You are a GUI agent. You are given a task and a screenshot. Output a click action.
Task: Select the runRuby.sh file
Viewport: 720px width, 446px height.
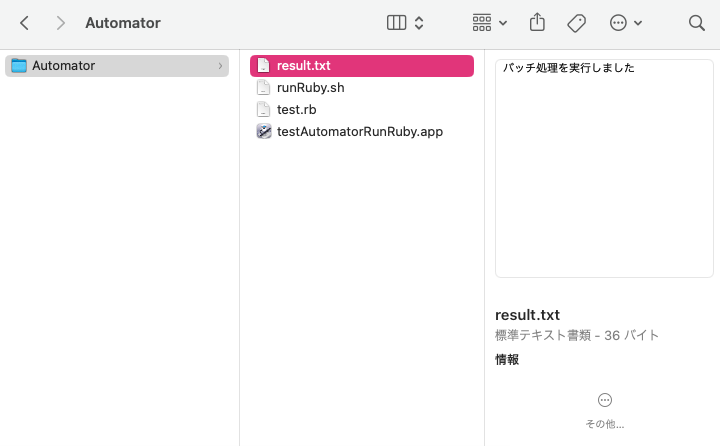[x=310, y=88]
